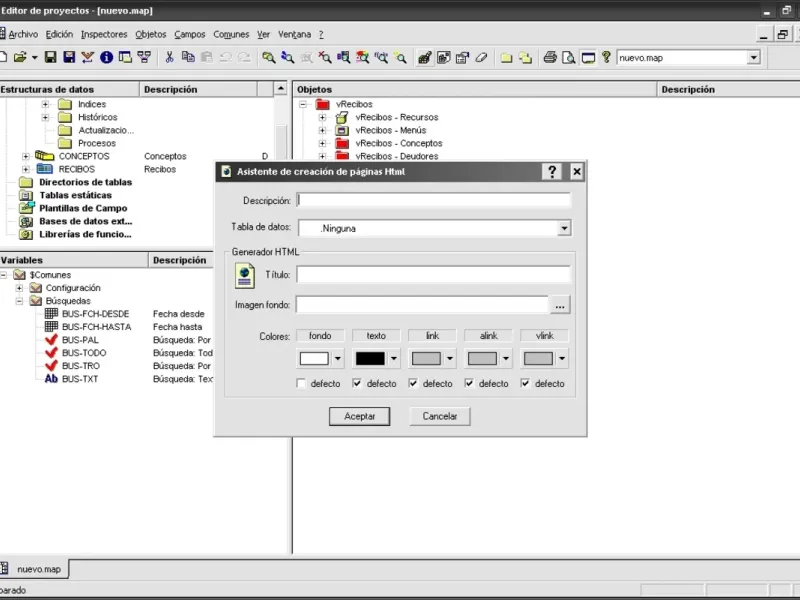Image resolution: width=800 pixels, height=600 pixels.
Task: Click the dialog's question mark help button
Action: (x=552, y=171)
